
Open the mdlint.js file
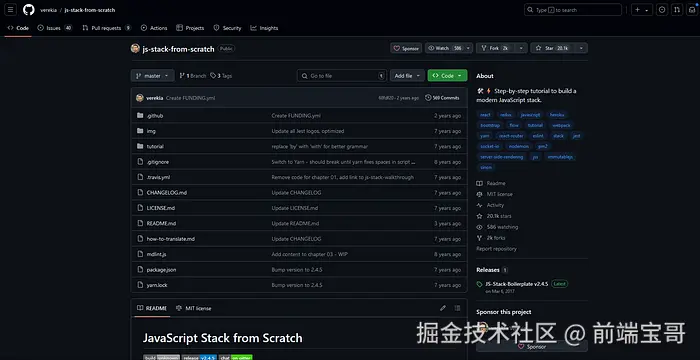click(x=156, y=255)
